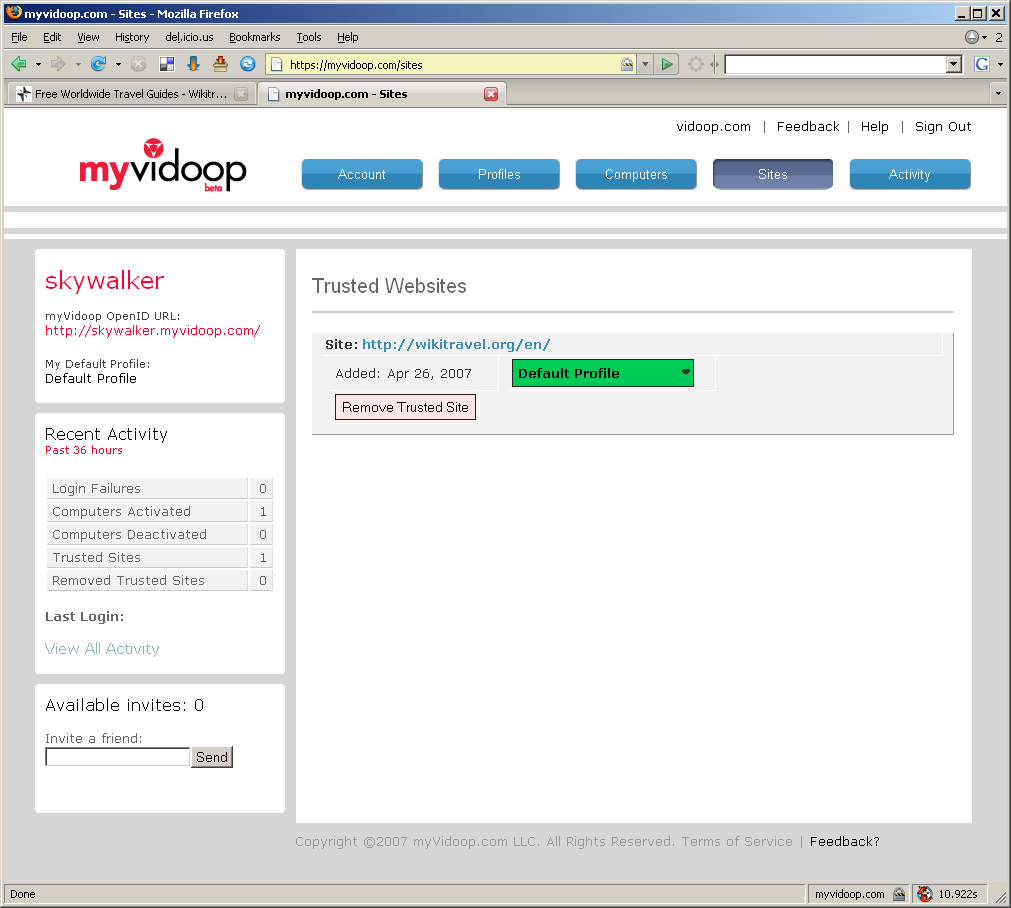Open the skywalker.myvidoop.com OpenID URL link
Viewport: 1011px width, 908px height.
[153, 330]
